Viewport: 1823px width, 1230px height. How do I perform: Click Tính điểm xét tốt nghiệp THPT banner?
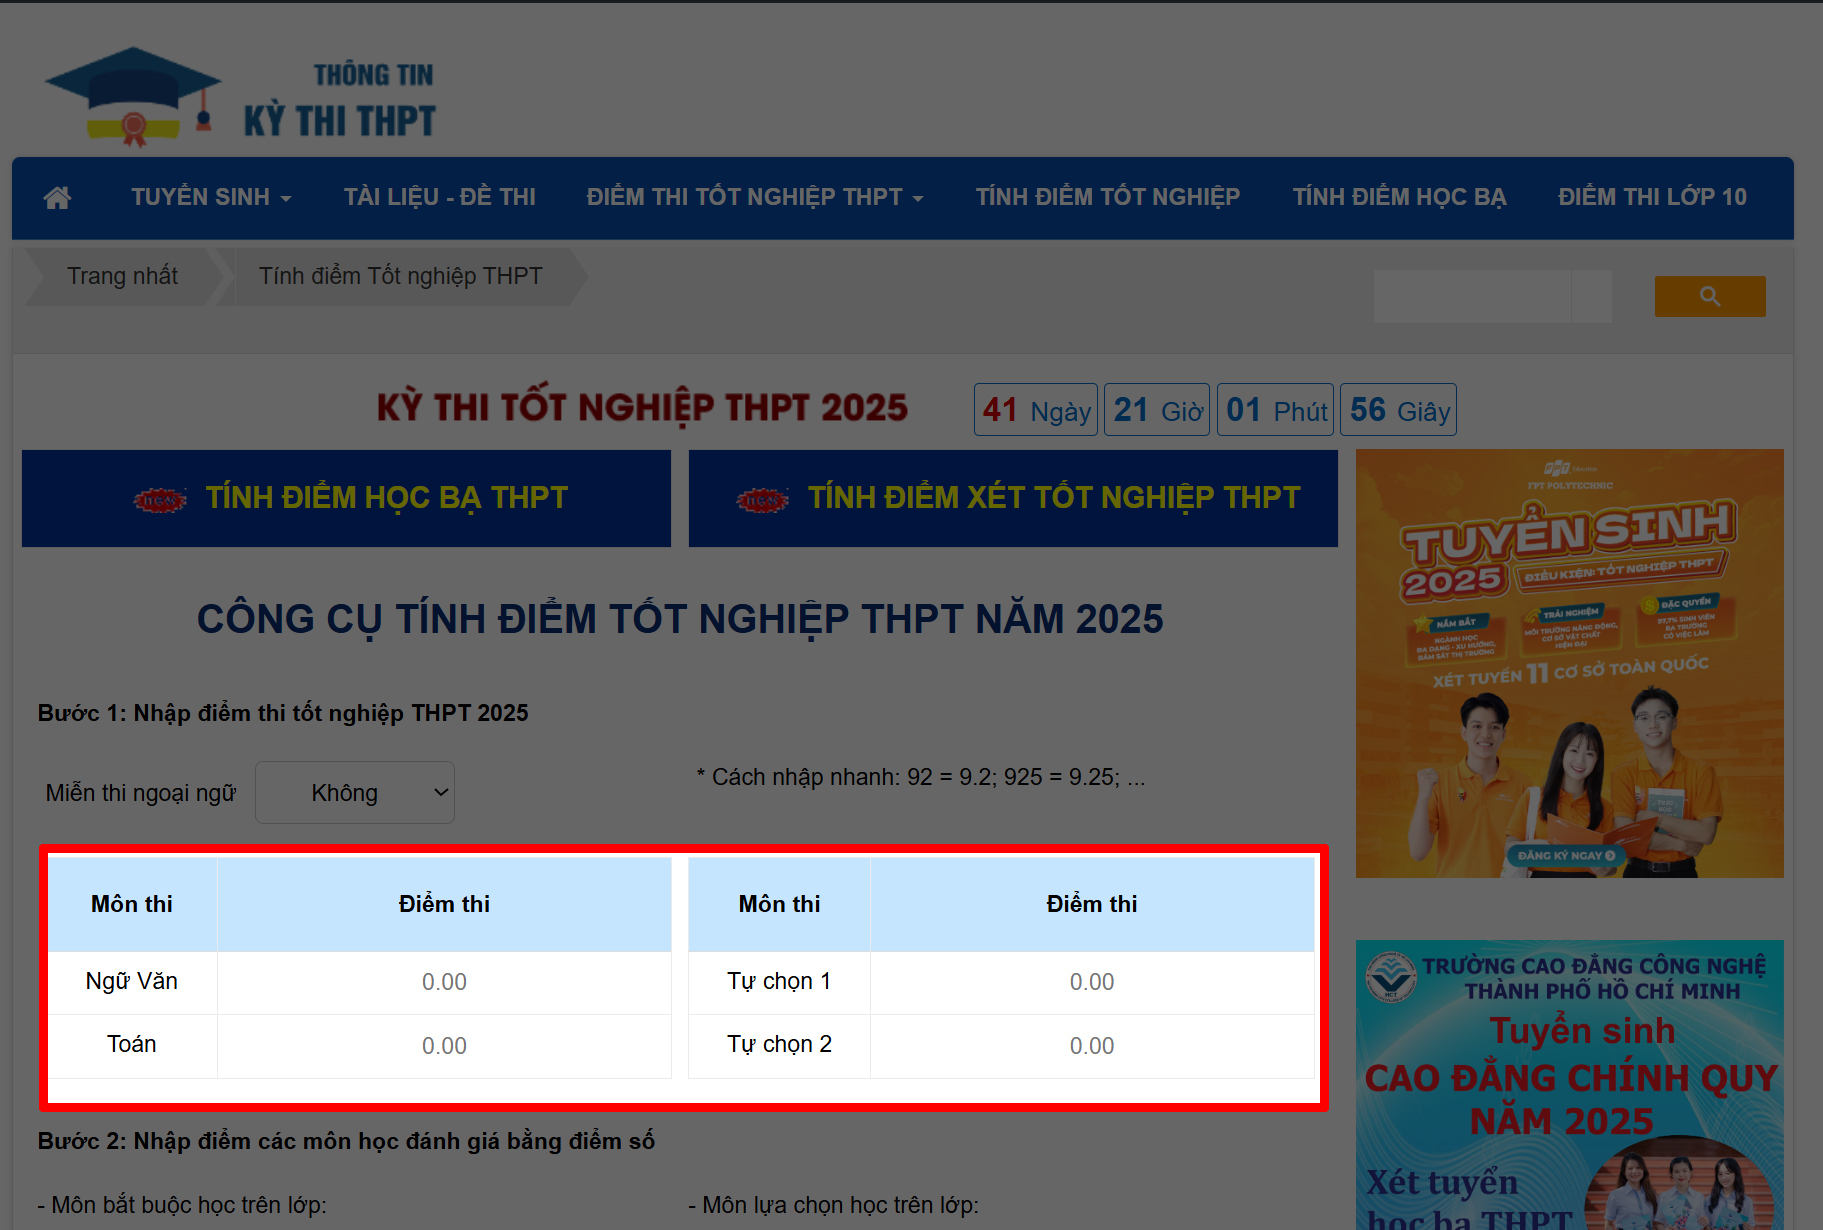click(x=1013, y=498)
